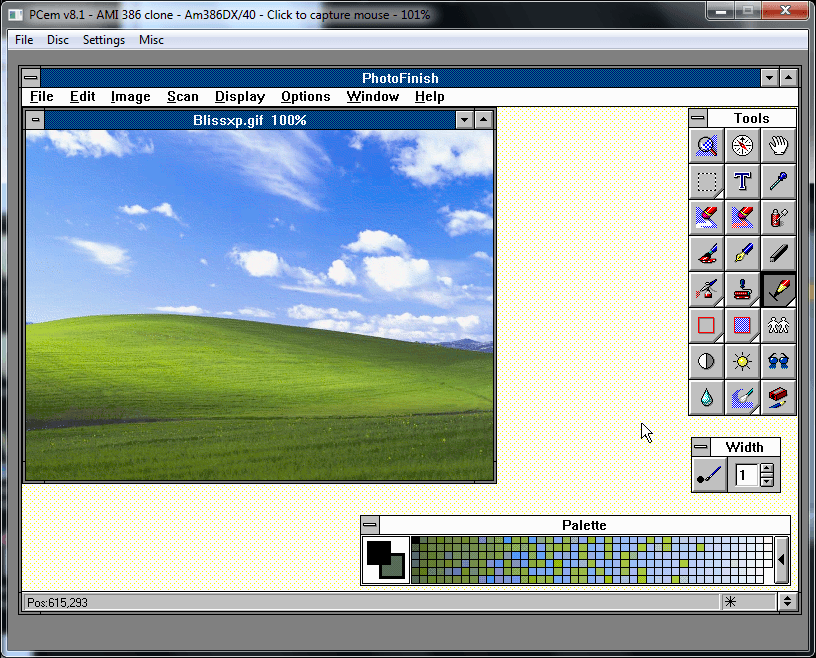The height and width of the screenshot is (658, 816).
Task: Select the filled blue rectangle shape tool
Action: point(742,325)
